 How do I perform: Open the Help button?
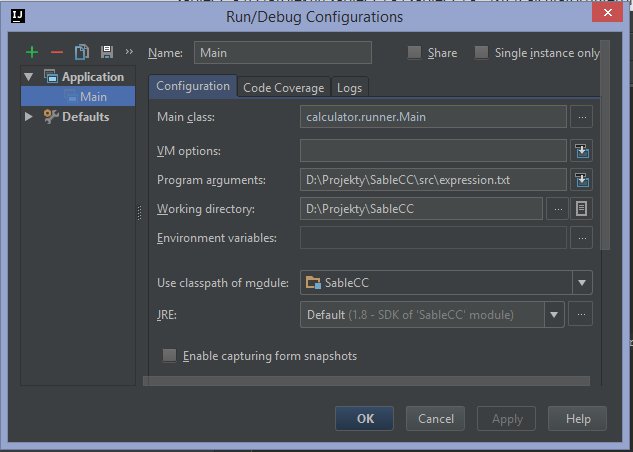click(577, 419)
